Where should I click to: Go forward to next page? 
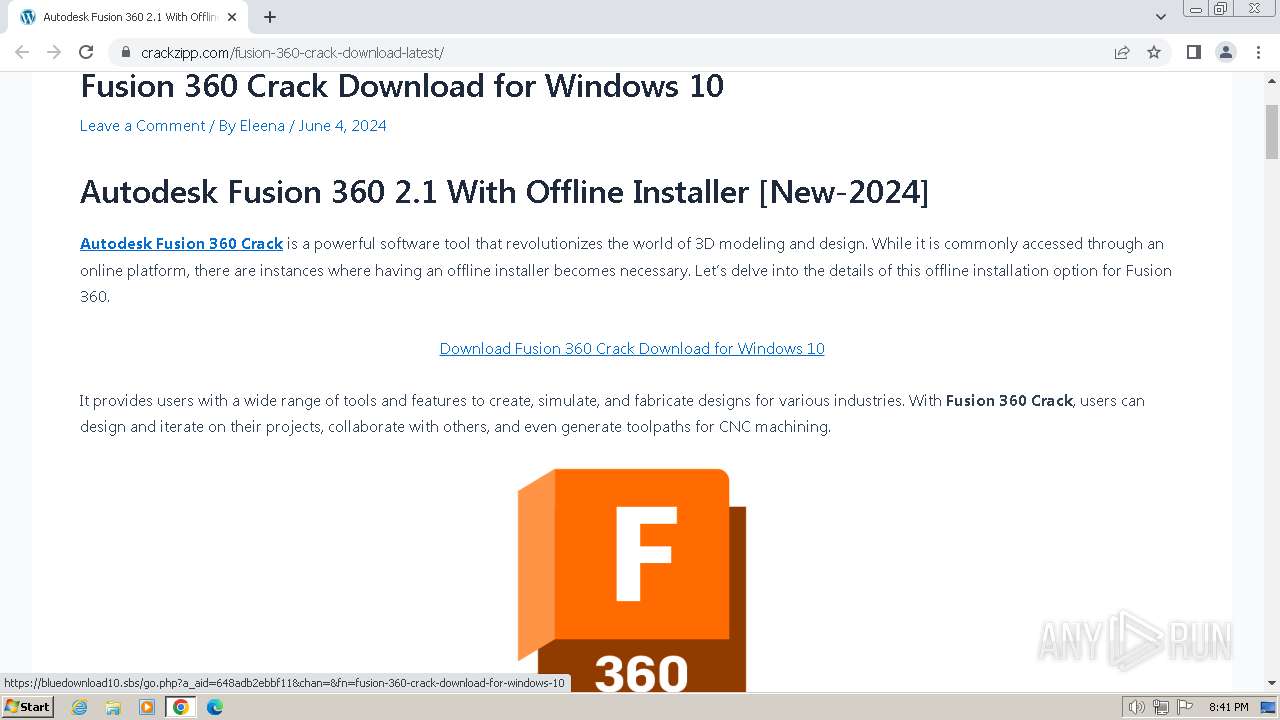click(54, 52)
